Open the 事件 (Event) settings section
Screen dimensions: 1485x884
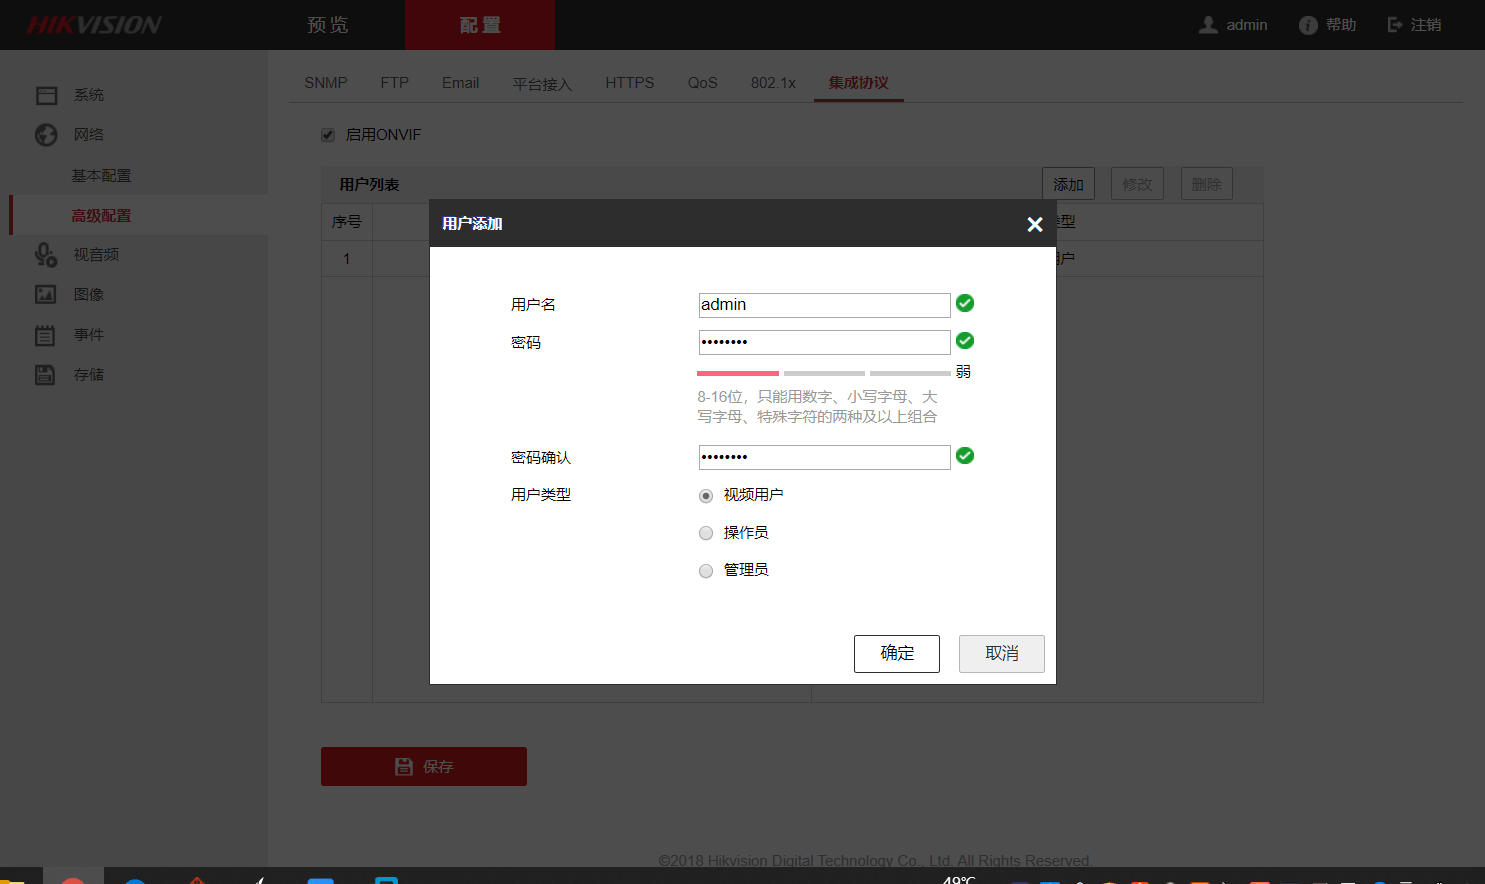89,334
